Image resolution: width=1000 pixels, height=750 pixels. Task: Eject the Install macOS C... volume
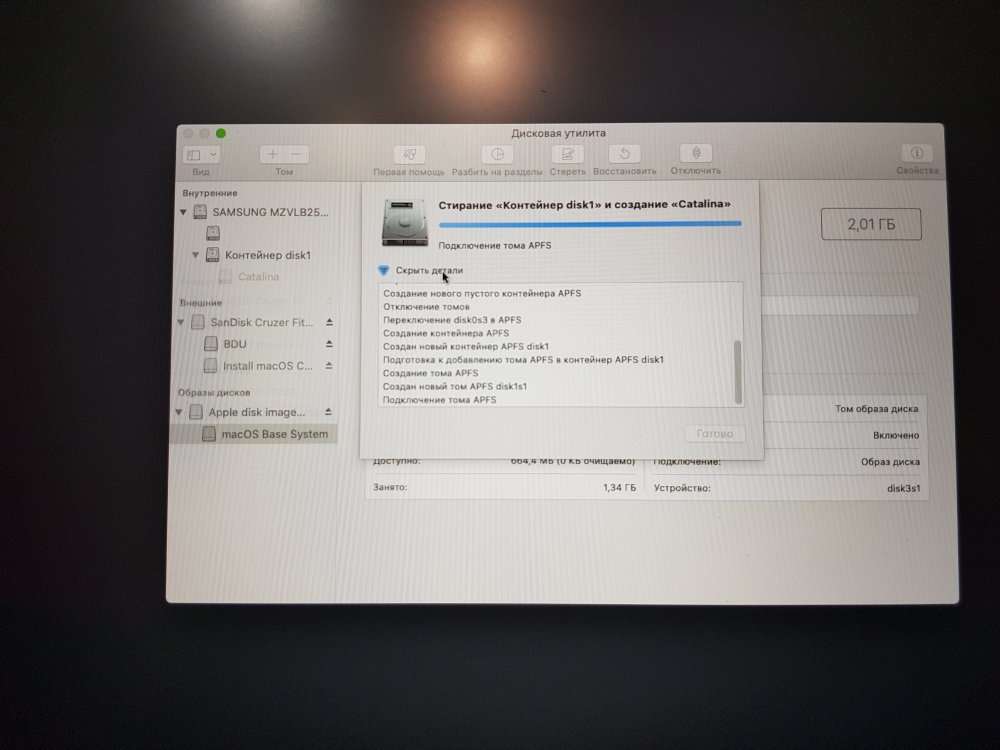click(330, 366)
